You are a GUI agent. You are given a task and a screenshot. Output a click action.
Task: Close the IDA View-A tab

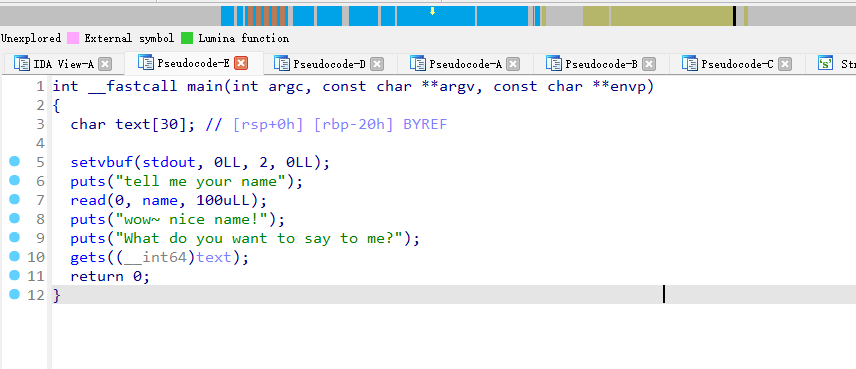pos(105,64)
